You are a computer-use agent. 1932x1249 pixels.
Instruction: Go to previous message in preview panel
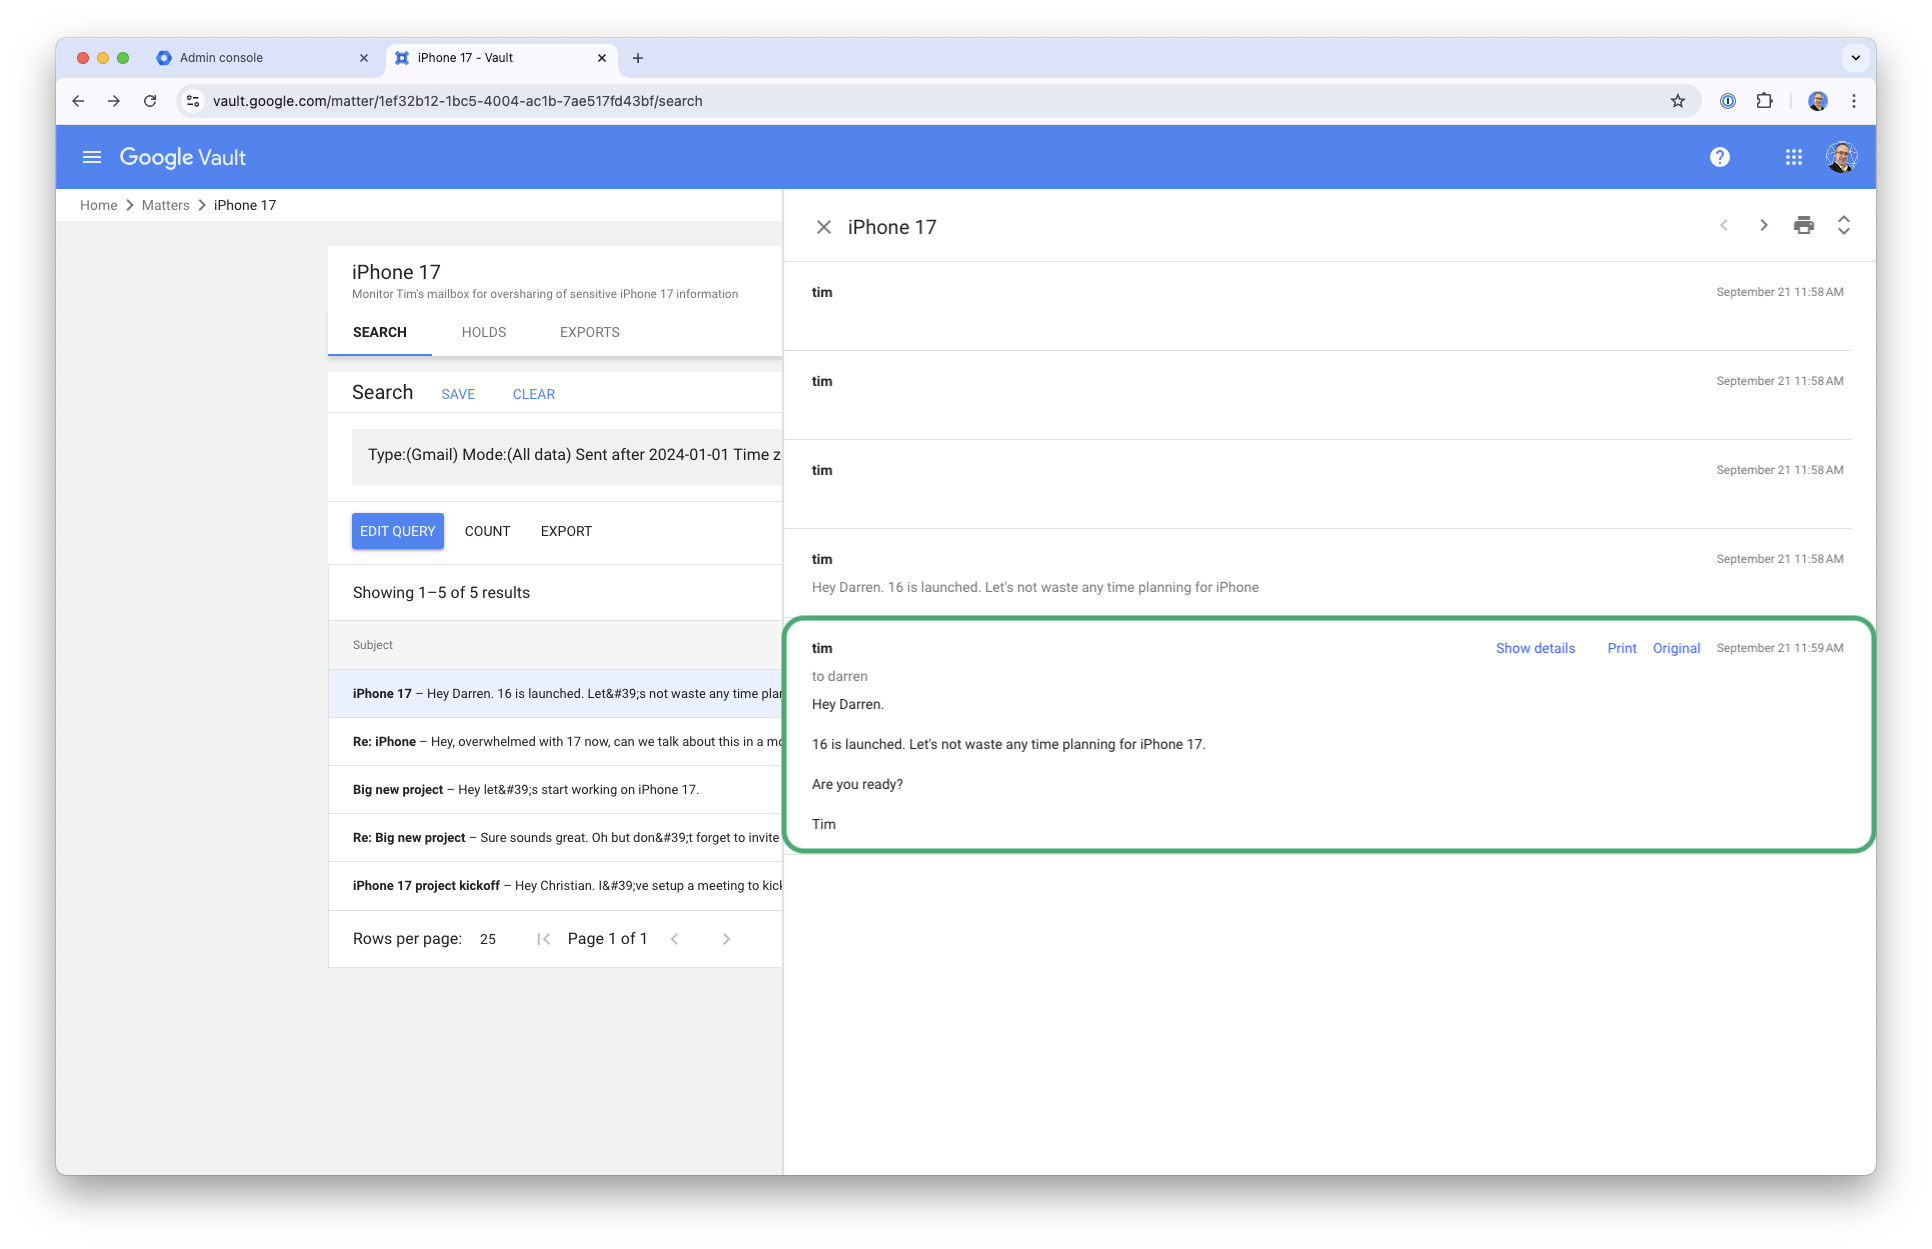click(x=1724, y=225)
